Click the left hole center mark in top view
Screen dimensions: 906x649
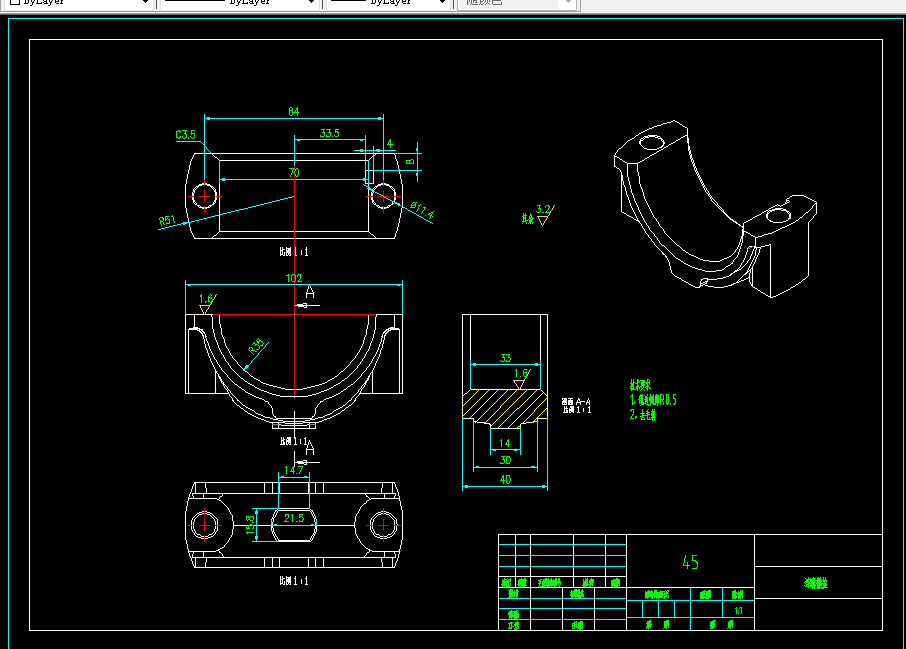tap(205, 196)
